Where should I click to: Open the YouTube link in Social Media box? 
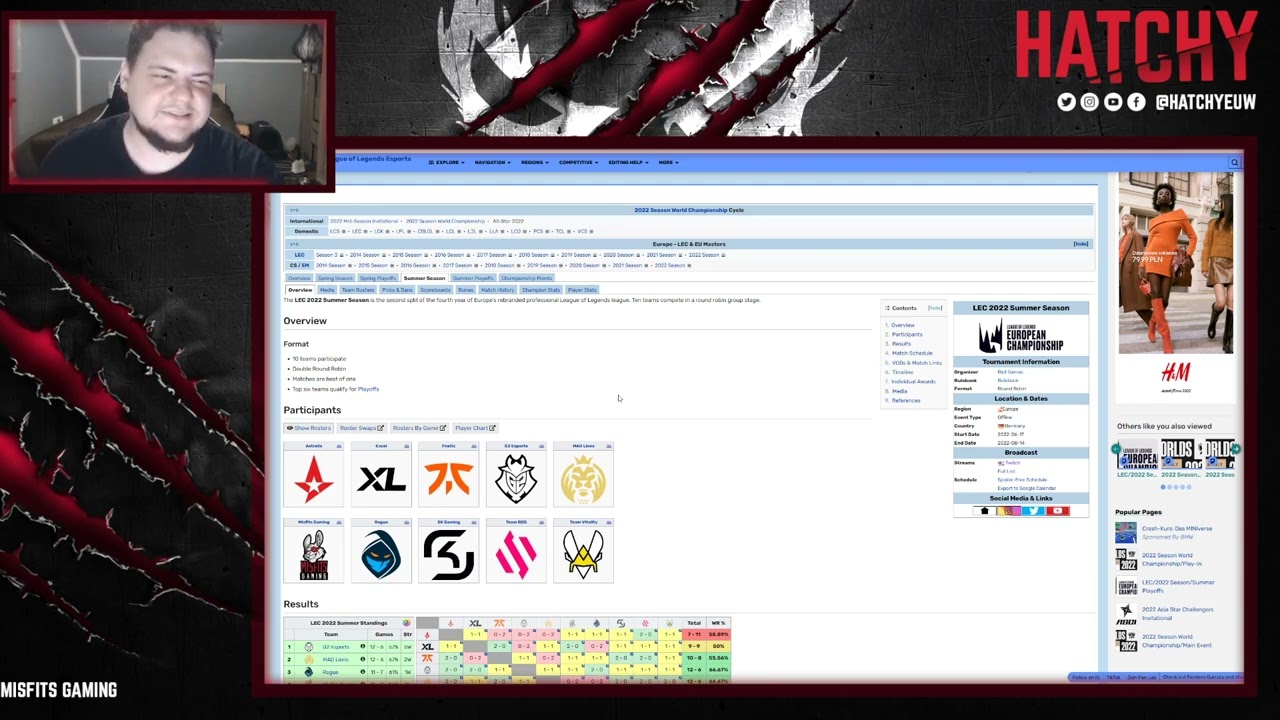pos(1058,511)
